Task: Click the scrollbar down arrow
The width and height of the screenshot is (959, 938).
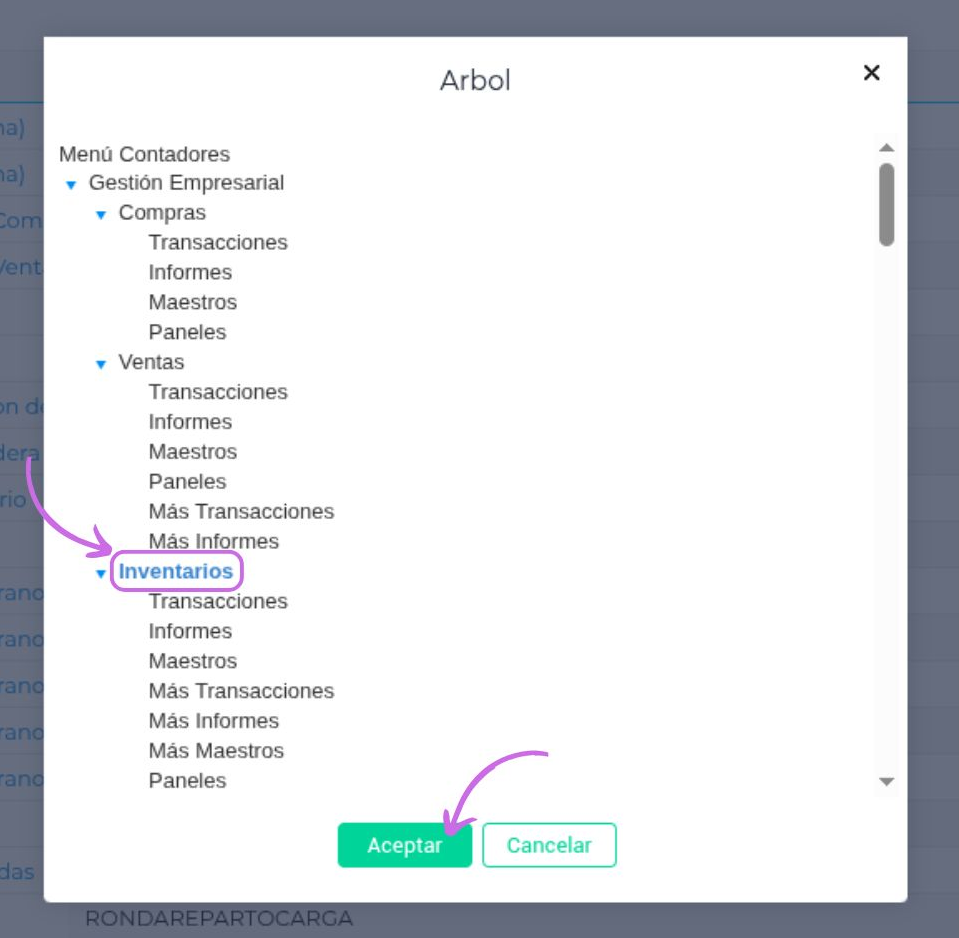Action: (886, 781)
